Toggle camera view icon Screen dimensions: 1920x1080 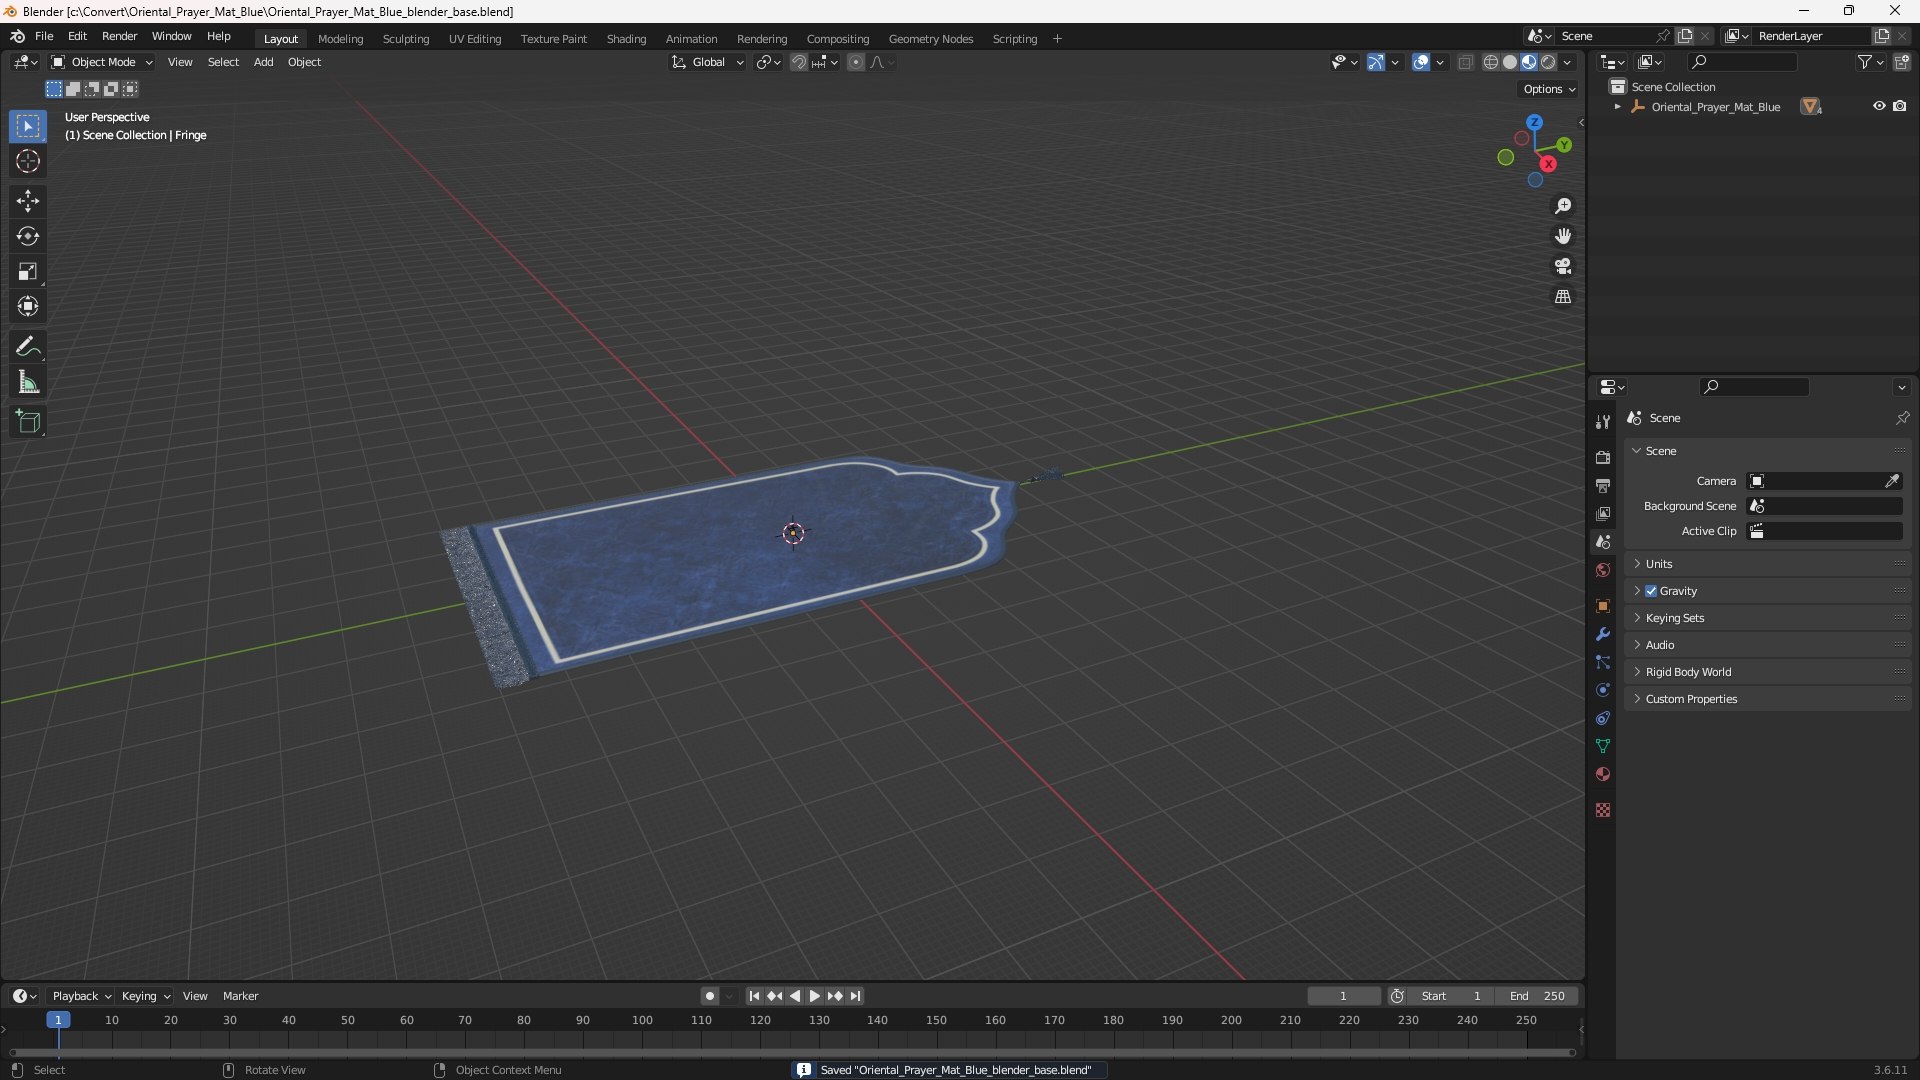point(1563,266)
